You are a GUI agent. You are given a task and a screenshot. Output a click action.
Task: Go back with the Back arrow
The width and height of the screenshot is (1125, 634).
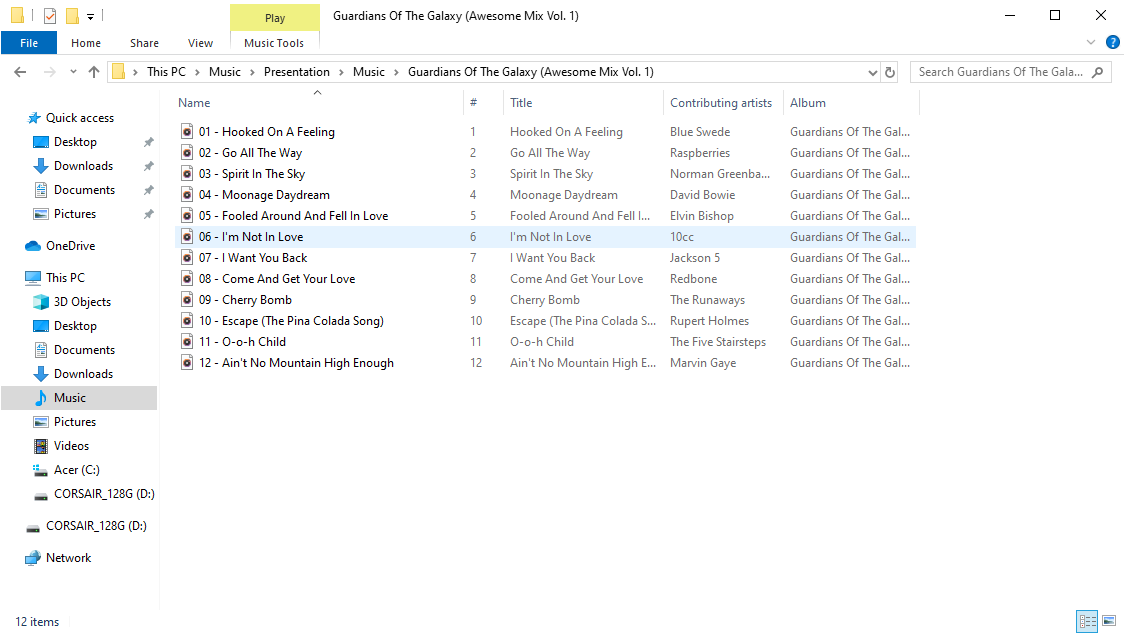point(20,72)
